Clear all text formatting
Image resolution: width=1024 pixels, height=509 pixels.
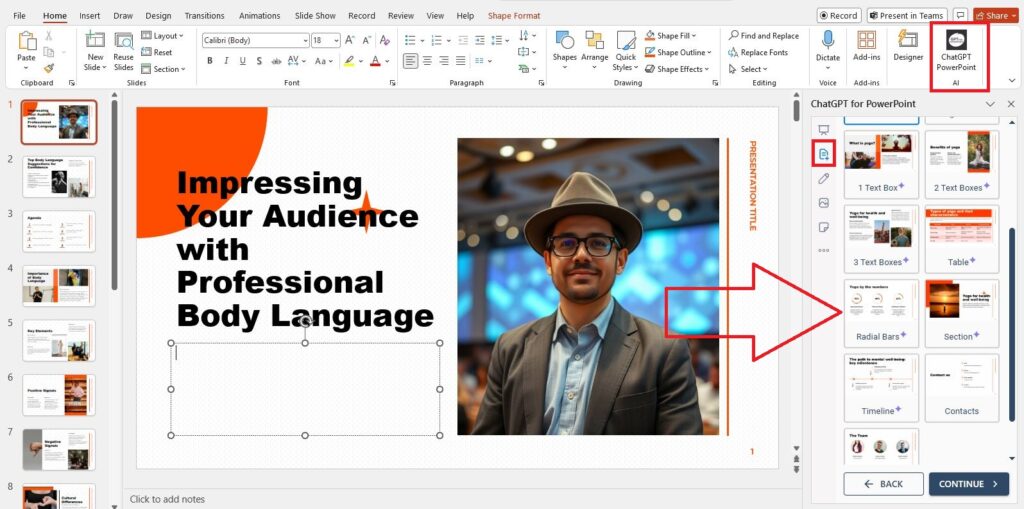[x=385, y=41]
